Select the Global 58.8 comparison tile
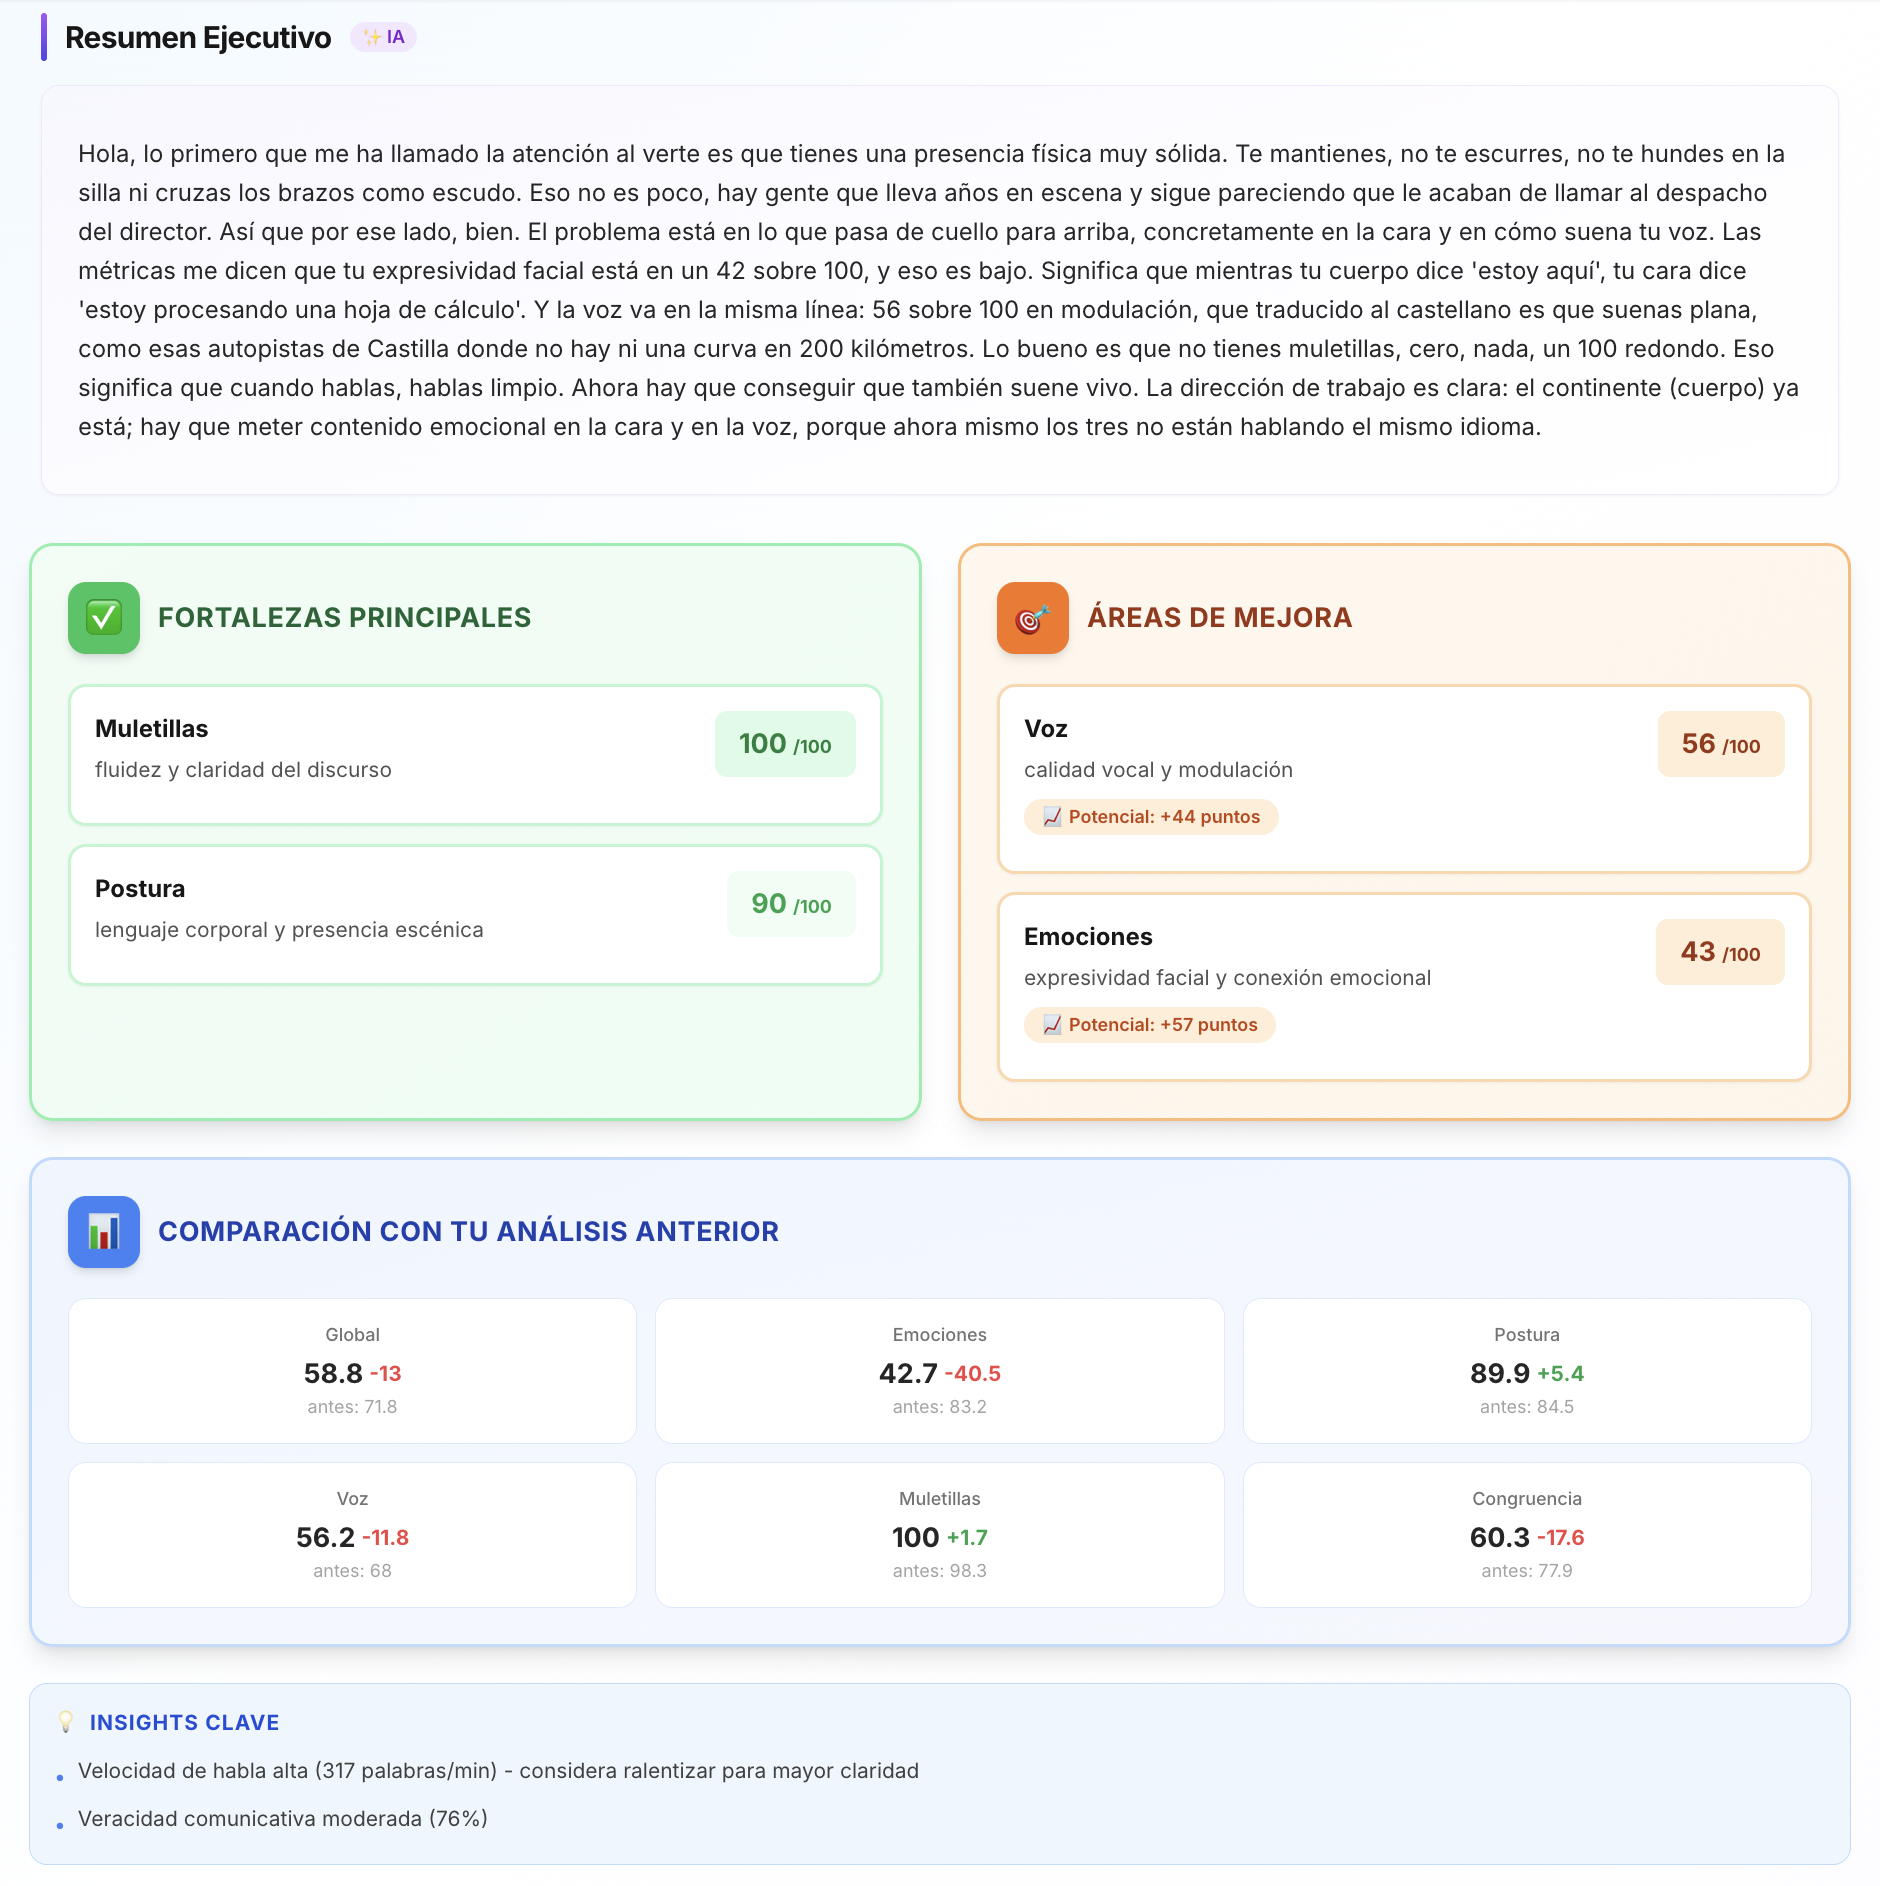Viewport: 1880px width, 1886px height. [x=352, y=1371]
